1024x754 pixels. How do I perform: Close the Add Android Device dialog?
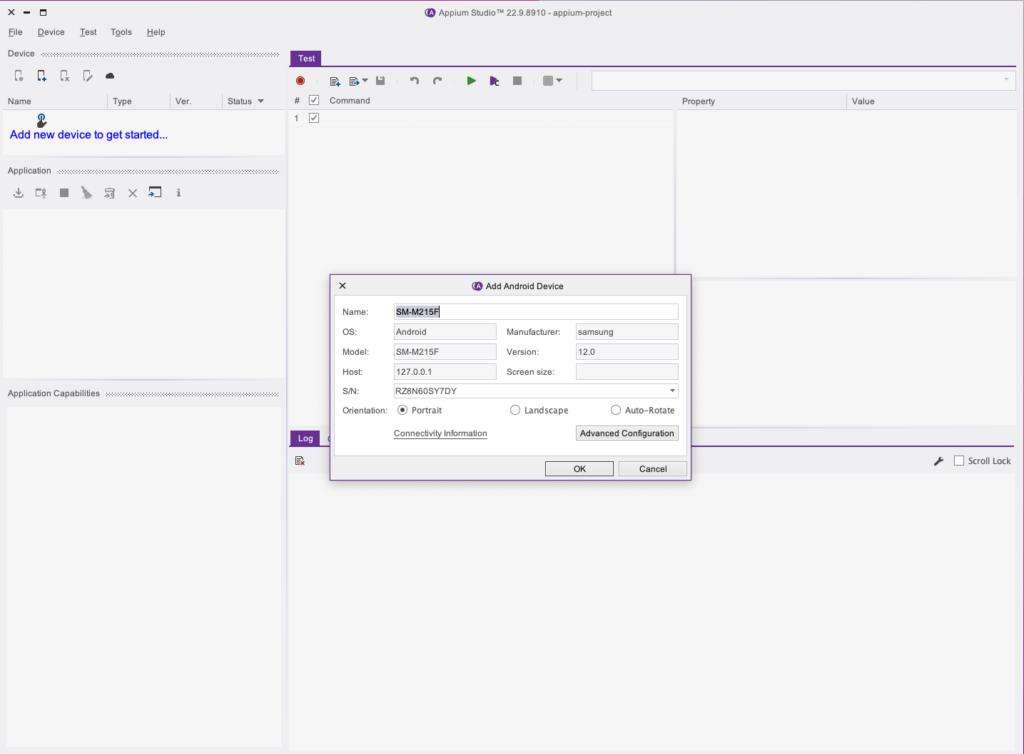coord(342,286)
